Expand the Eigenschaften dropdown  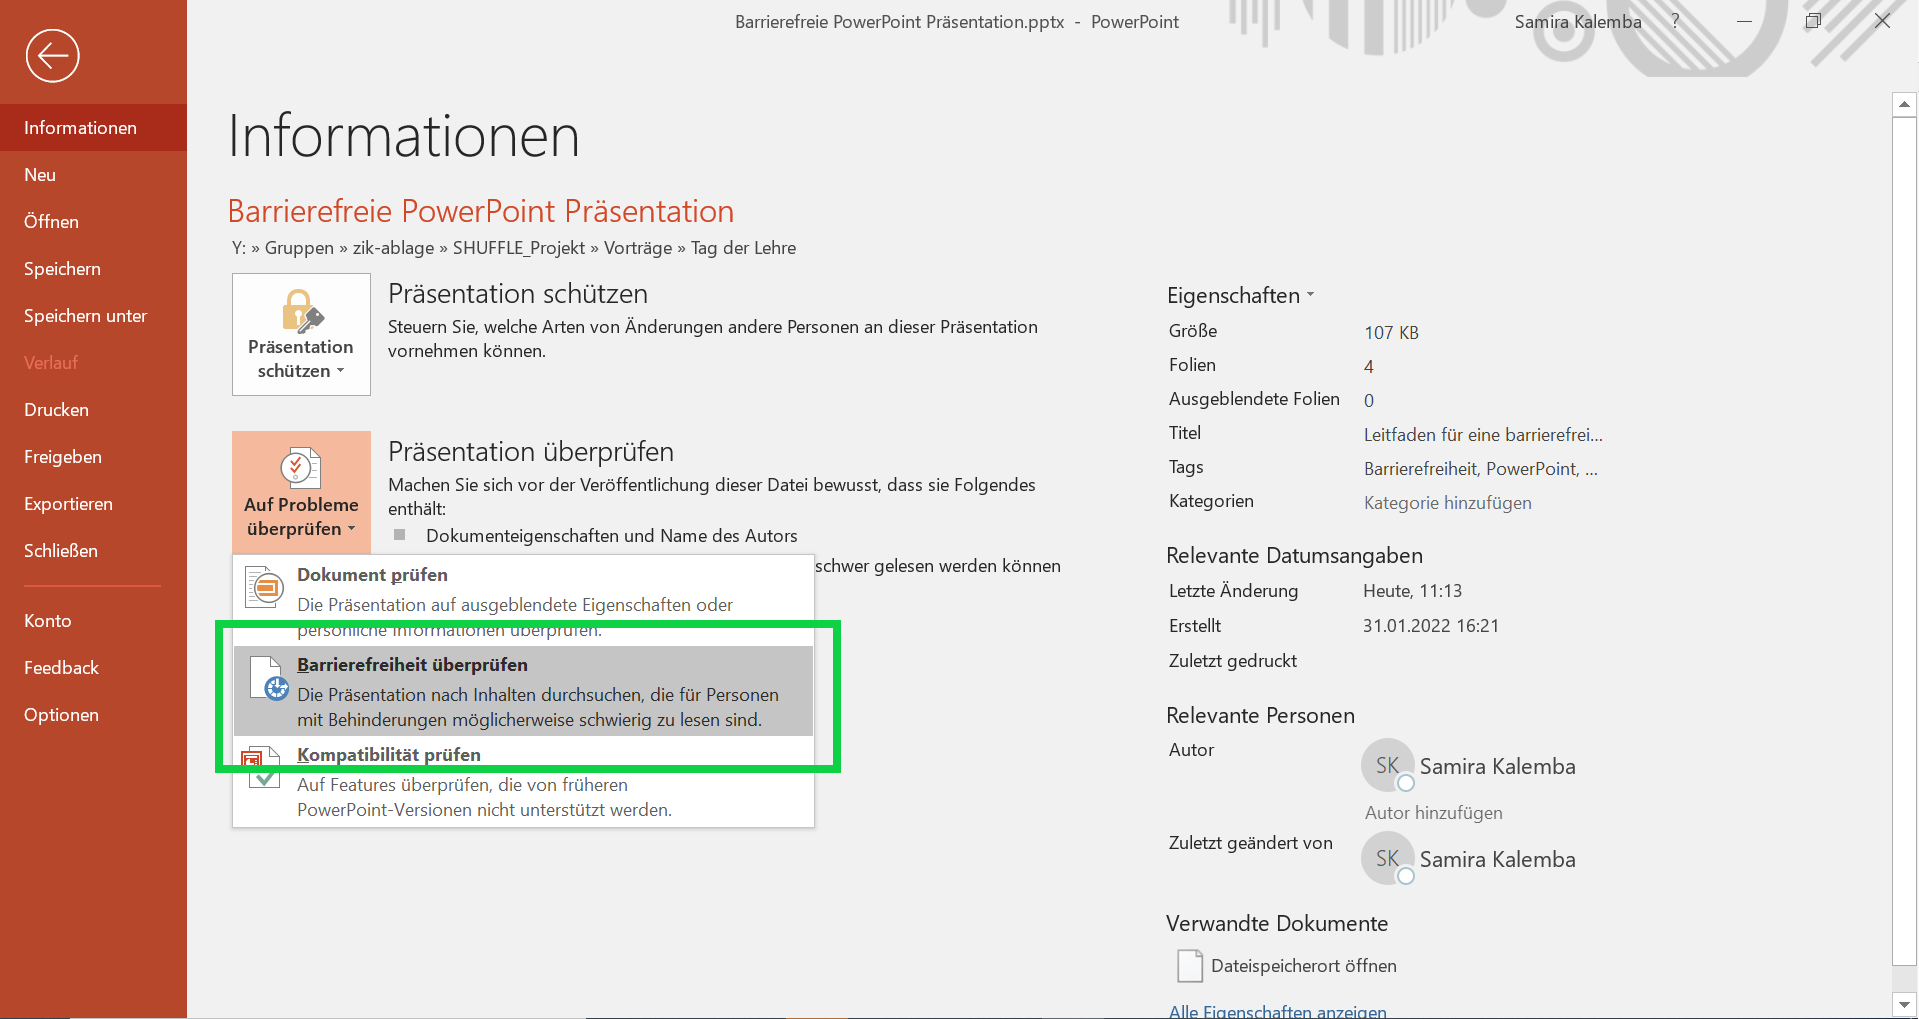click(1310, 295)
